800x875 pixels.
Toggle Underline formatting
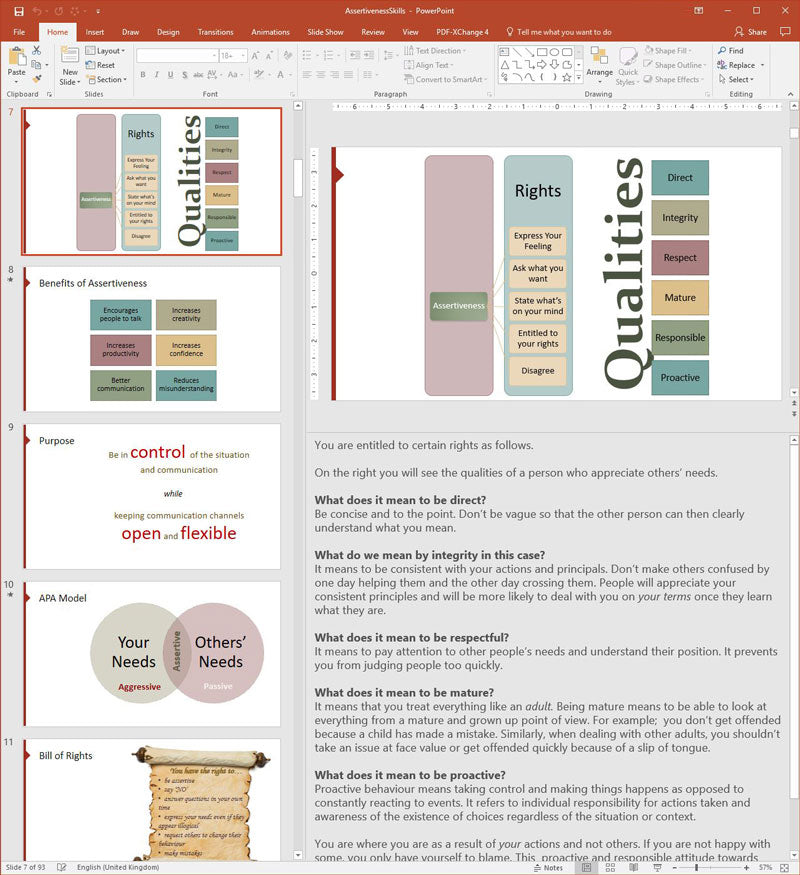coord(171,74)
